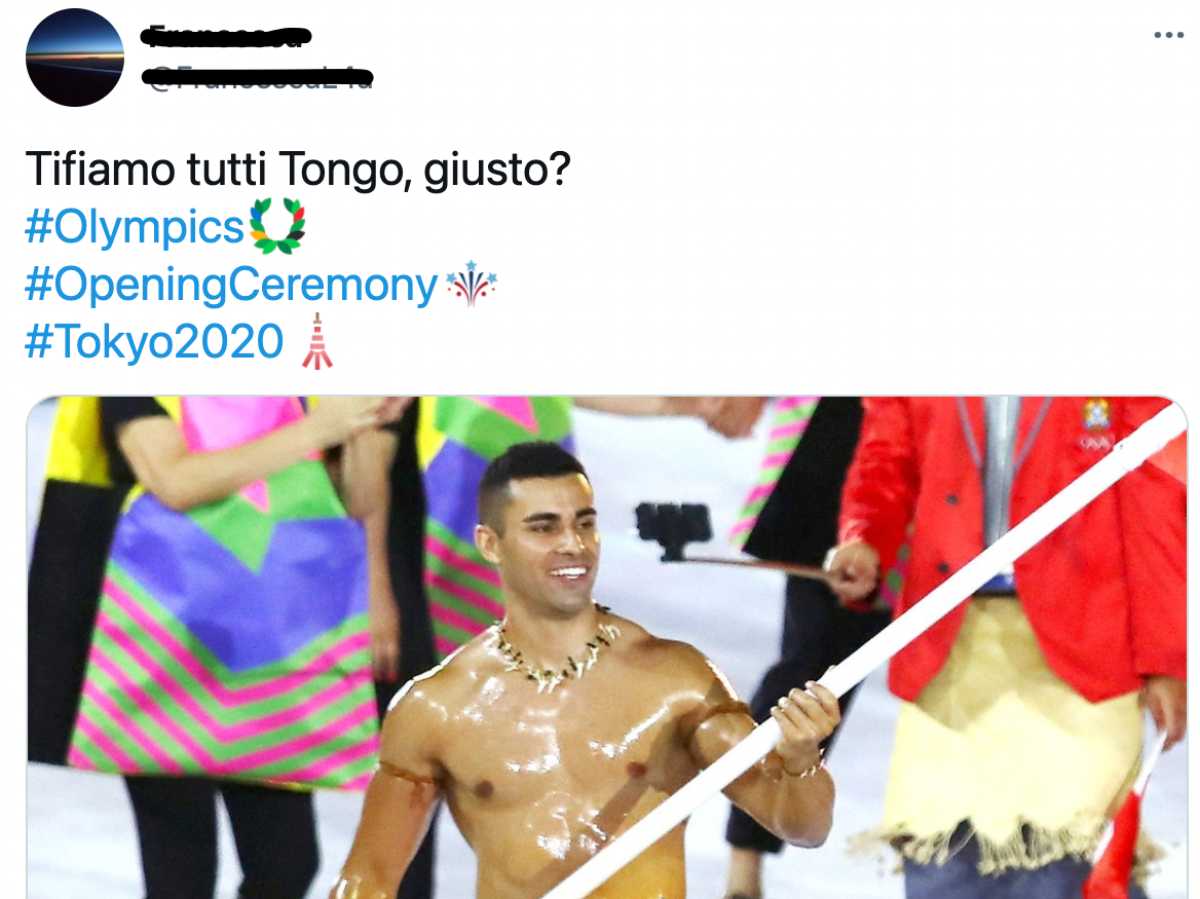
Task: Open the #Tokyo2020 hashtag
Action: [154, 342]
